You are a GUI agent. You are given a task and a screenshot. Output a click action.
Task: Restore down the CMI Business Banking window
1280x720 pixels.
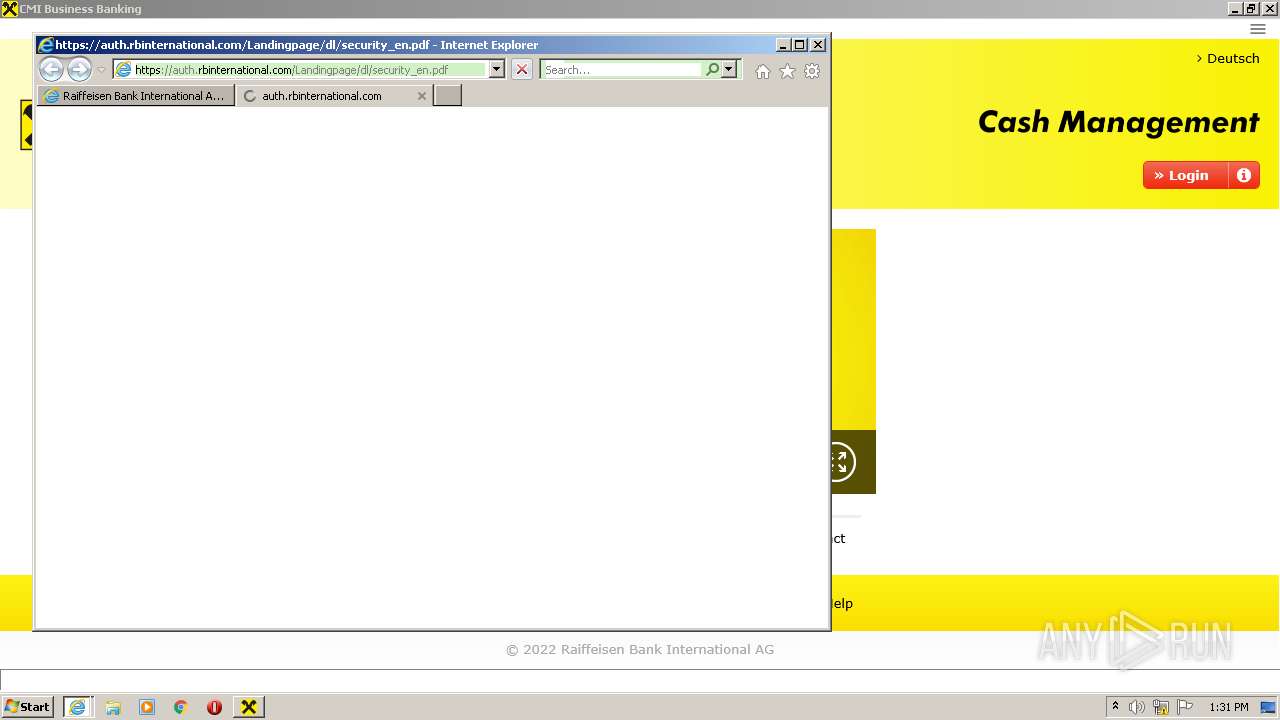coord(1252,8)
